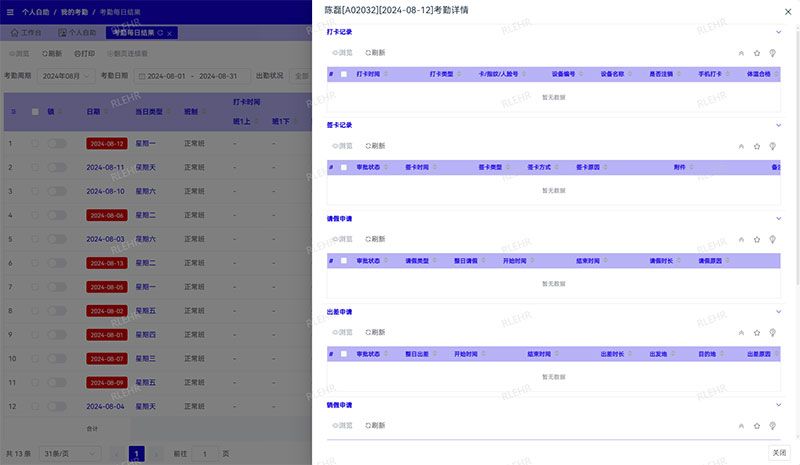Click the star icon in 签卡记录 toolbar

click(757, 146)
